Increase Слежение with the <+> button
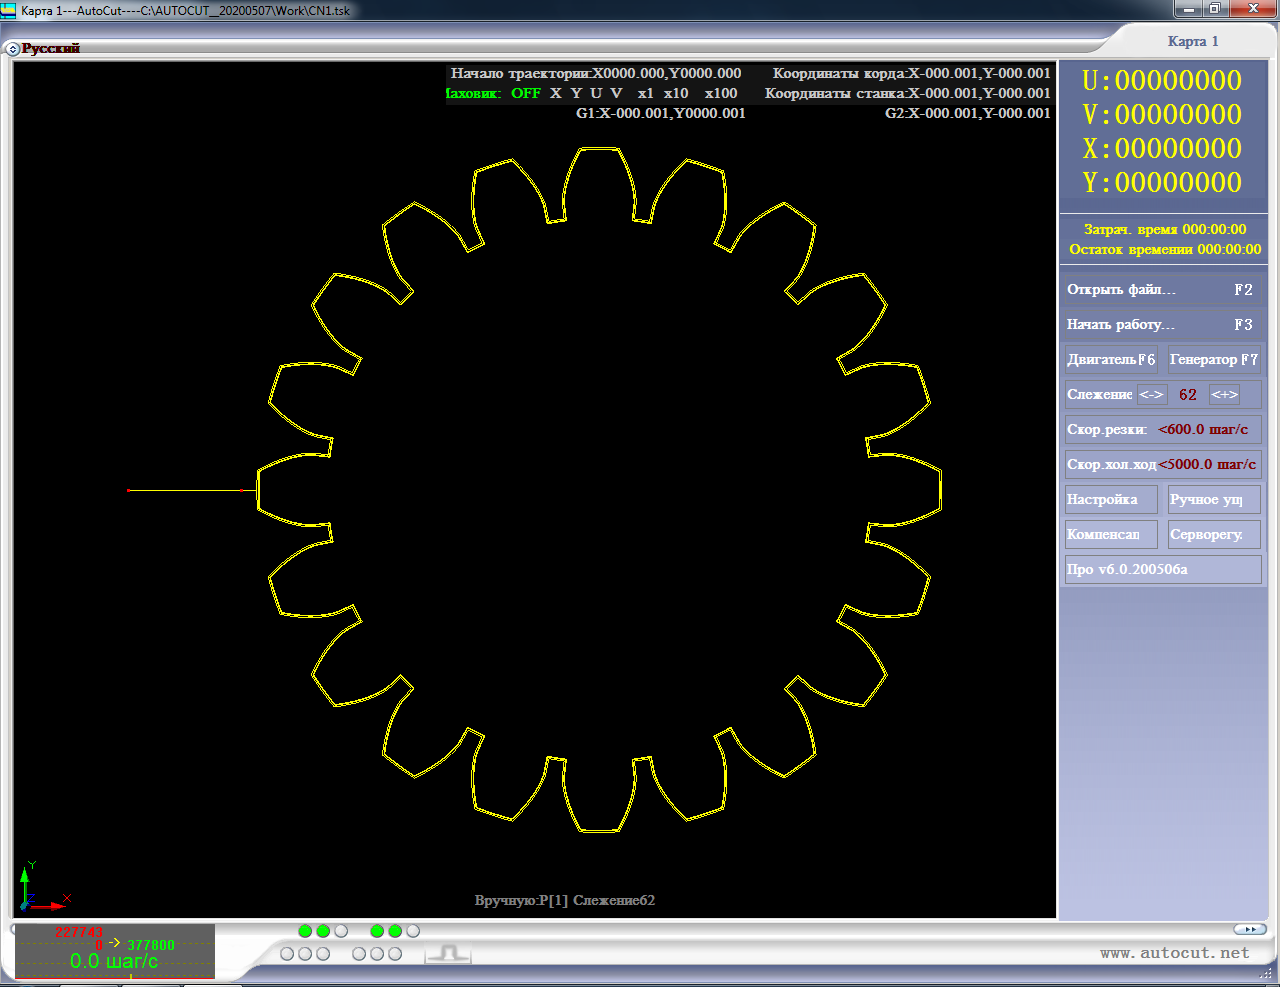The width and height of the screenshot is (1280, 987). click(1225, 395)
